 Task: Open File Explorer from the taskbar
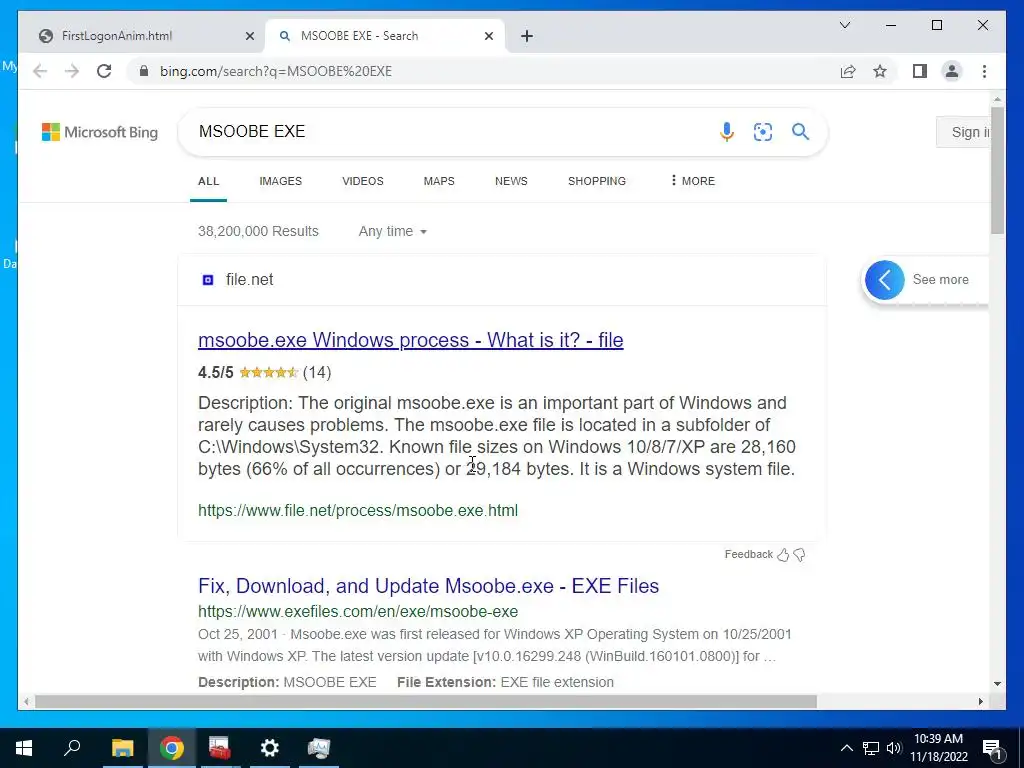click(x=122, y=748)
